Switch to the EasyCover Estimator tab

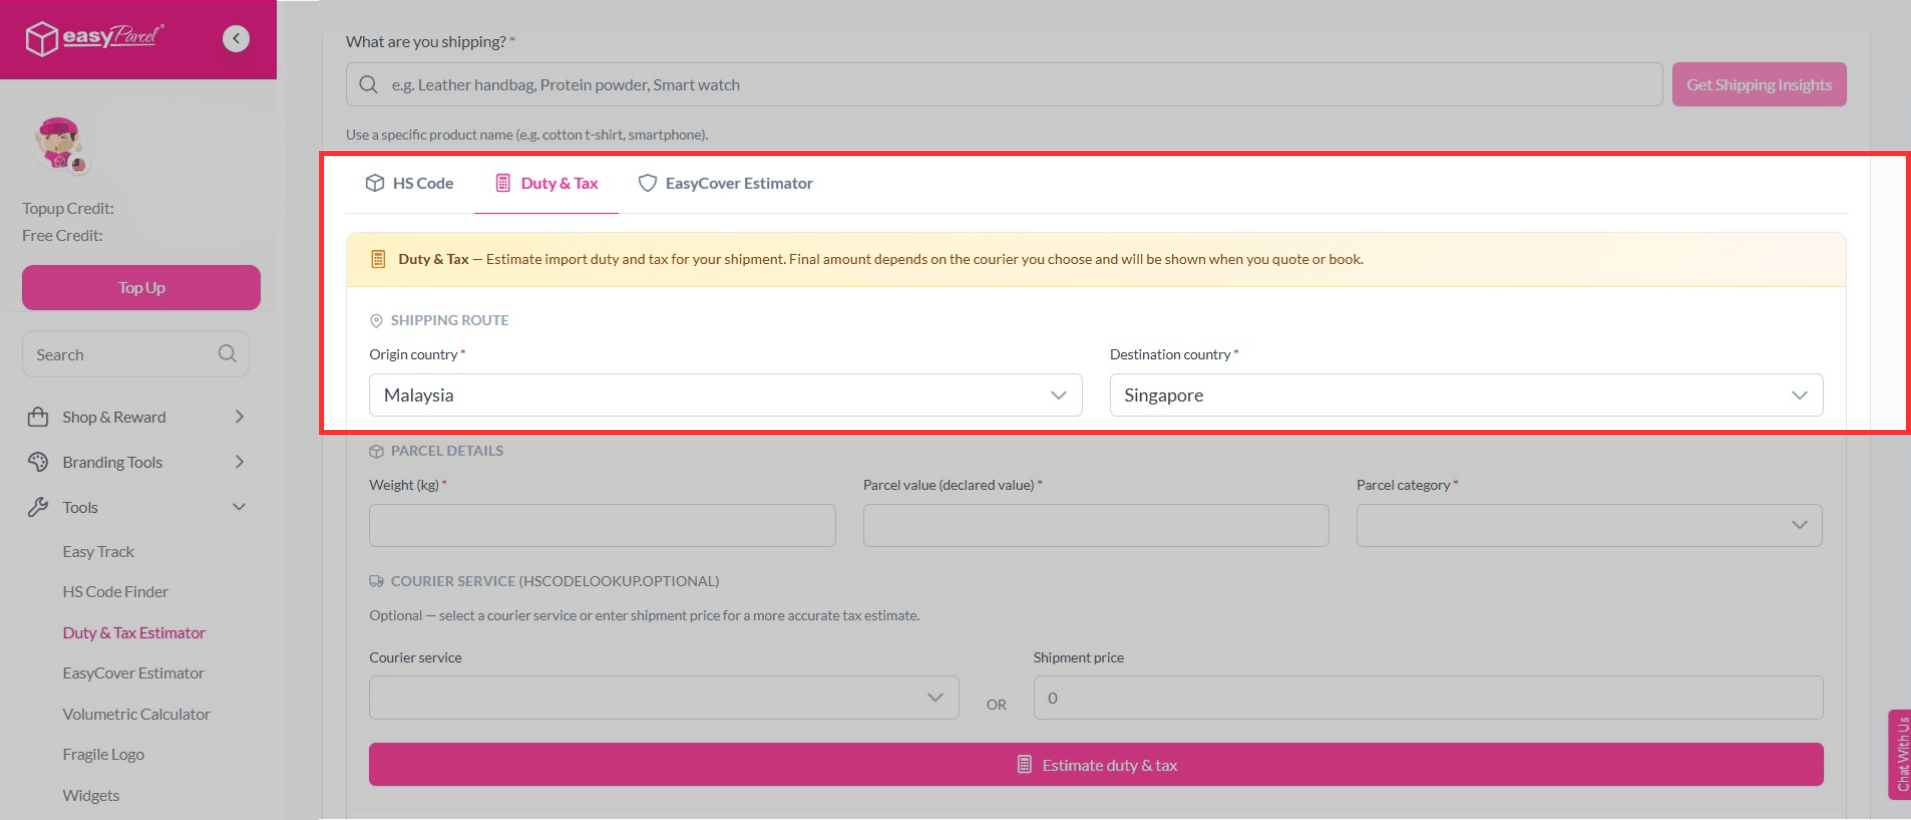pyautogui.click(x=726, y=183)
